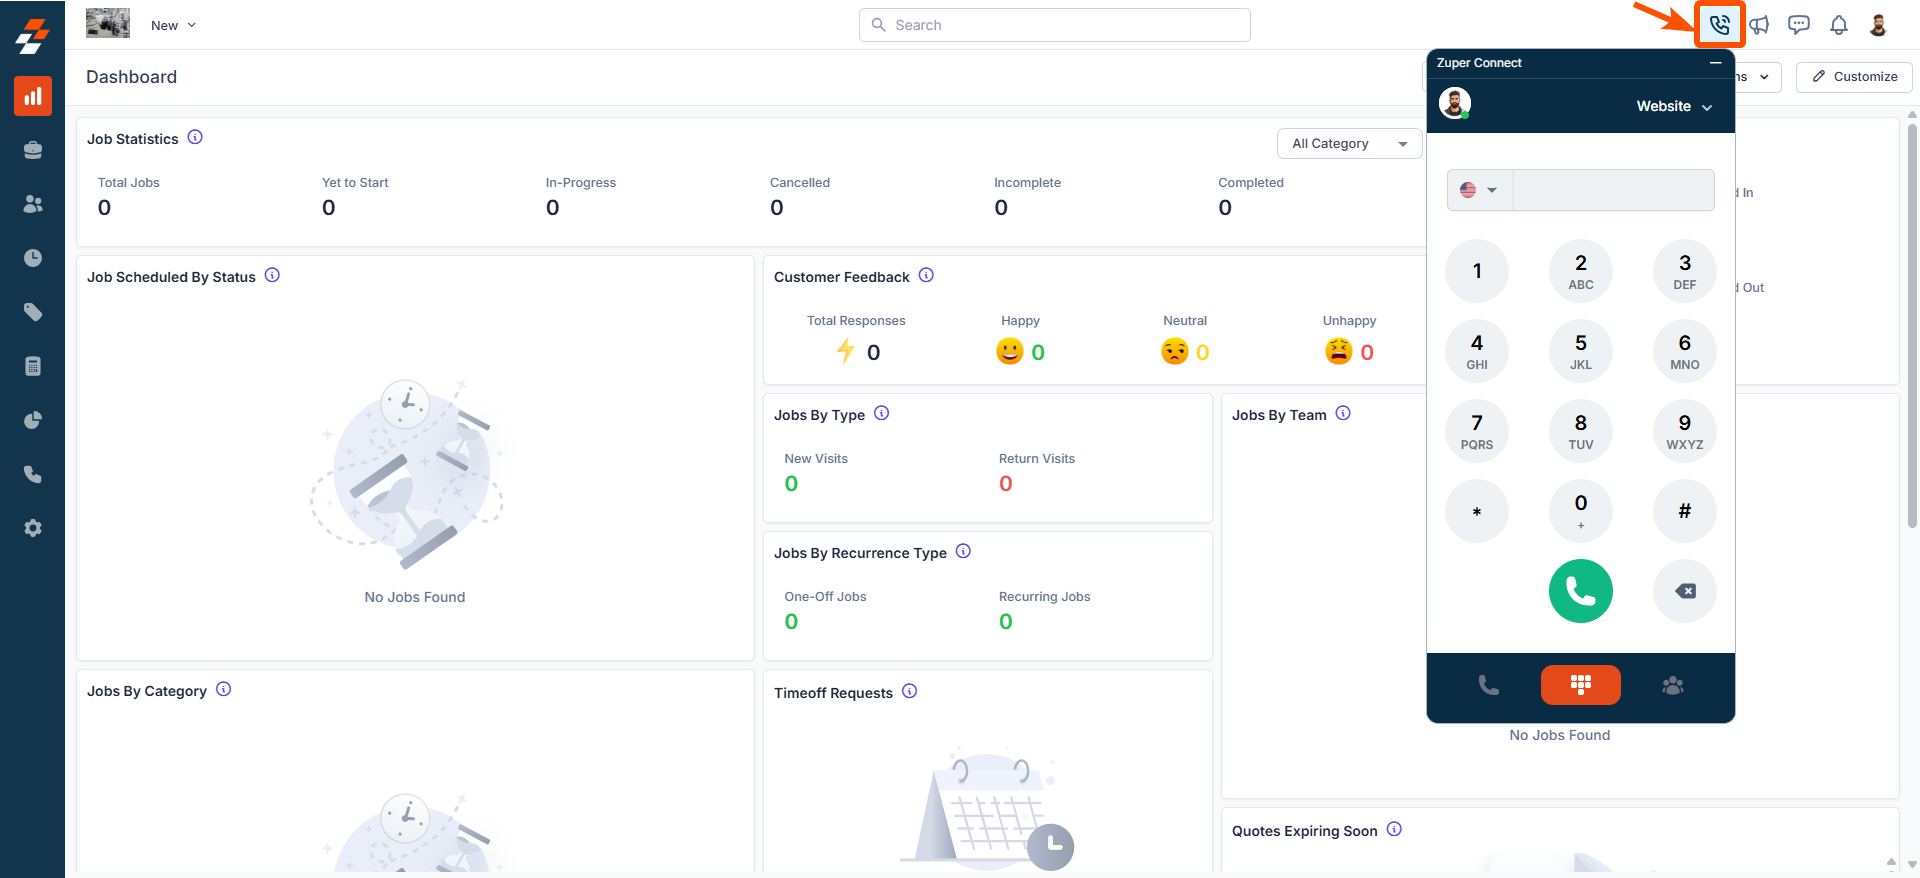1920x878 pixels.
Task: Open the Reports pie chart icon in sidebar
Action: 33,420
